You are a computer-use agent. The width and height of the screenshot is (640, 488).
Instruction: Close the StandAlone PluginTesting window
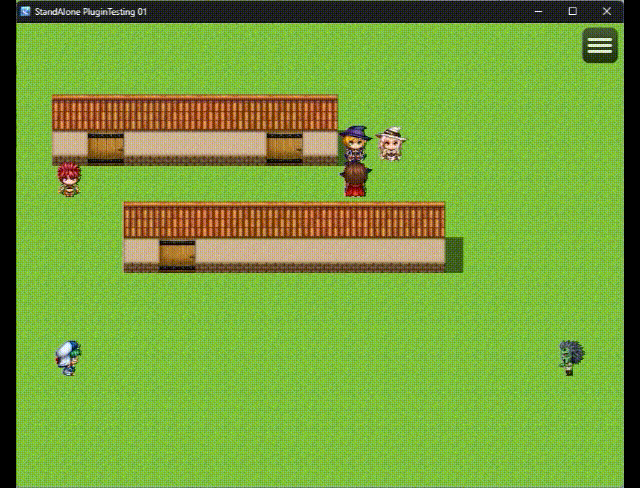click(607, 11)
